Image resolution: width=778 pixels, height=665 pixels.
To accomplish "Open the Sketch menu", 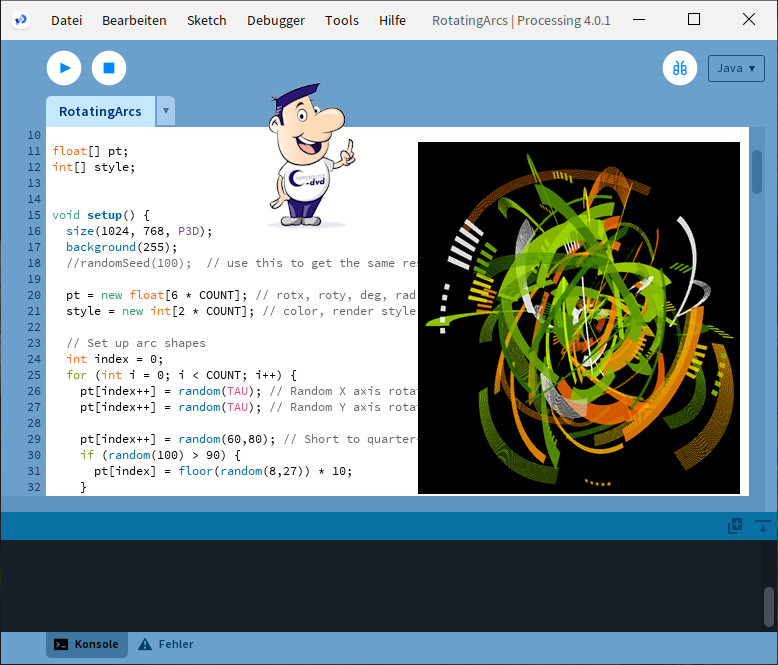I will [207, 20].
